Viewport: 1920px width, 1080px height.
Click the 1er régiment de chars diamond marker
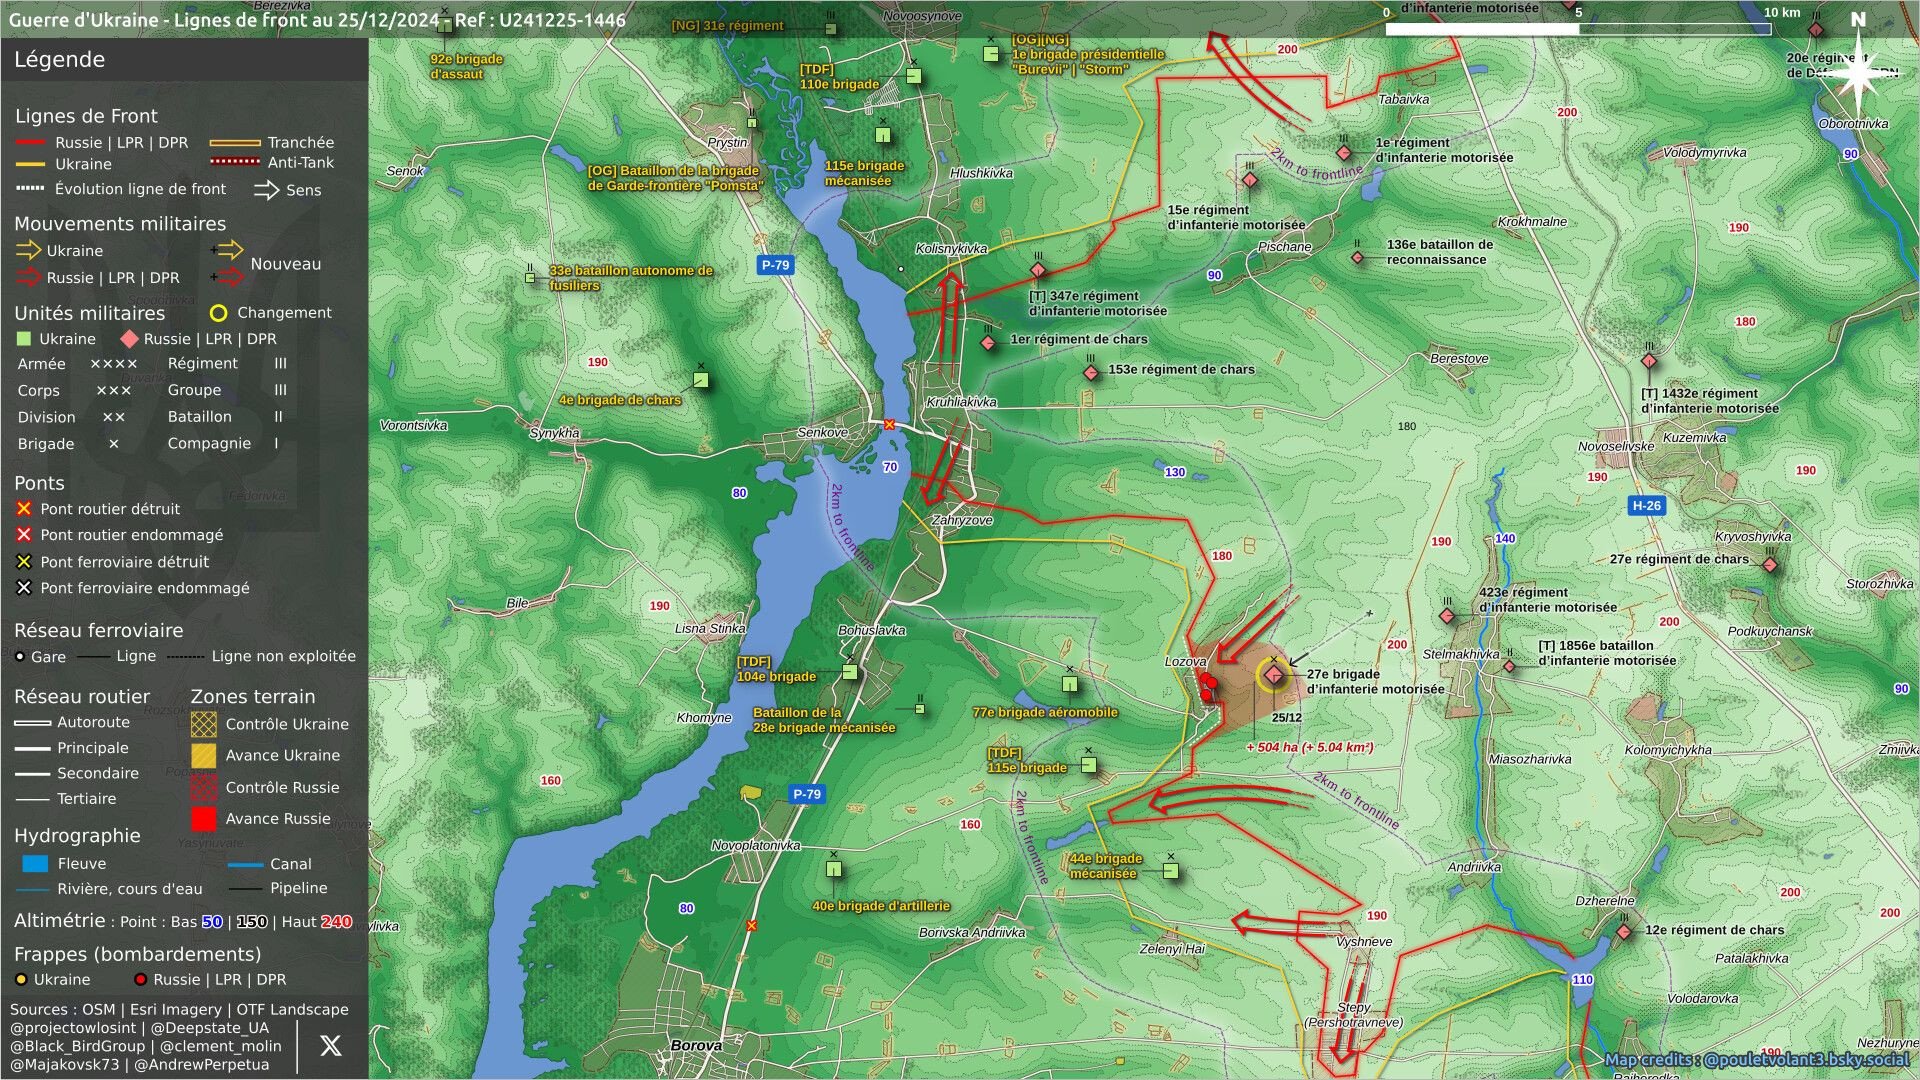point(989,343)
